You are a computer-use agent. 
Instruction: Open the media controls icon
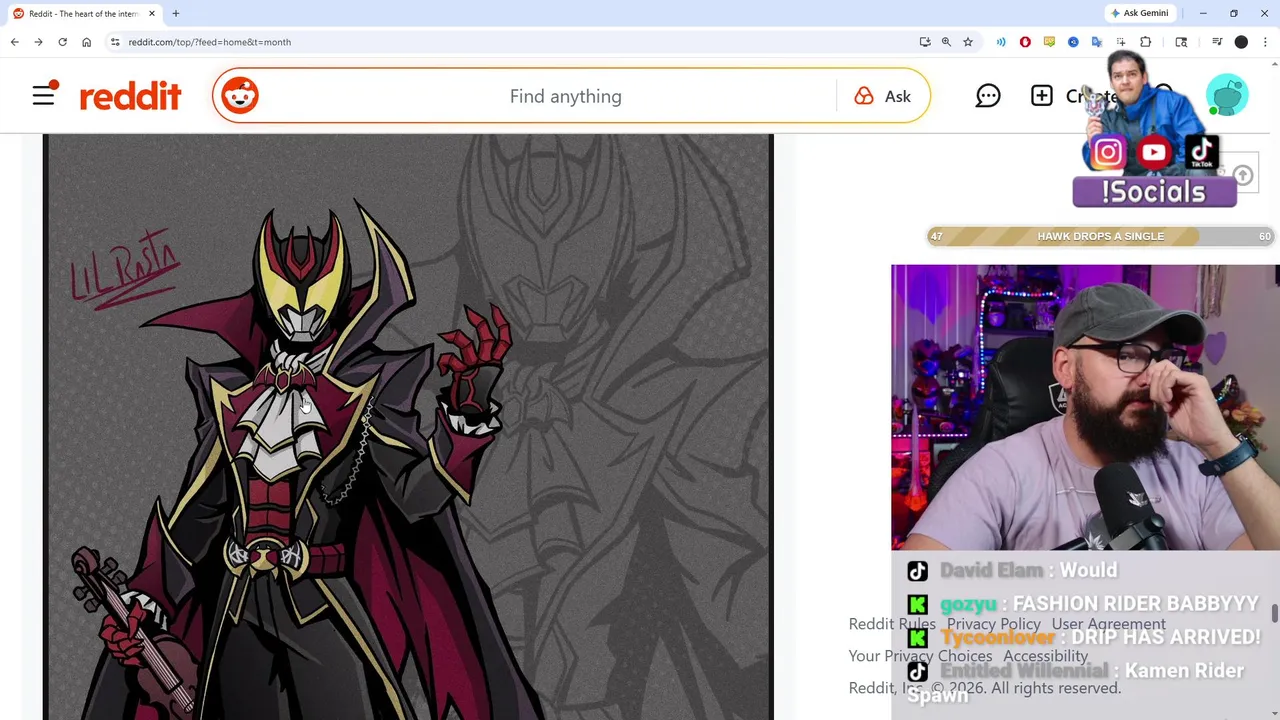tap(1217, 42)
